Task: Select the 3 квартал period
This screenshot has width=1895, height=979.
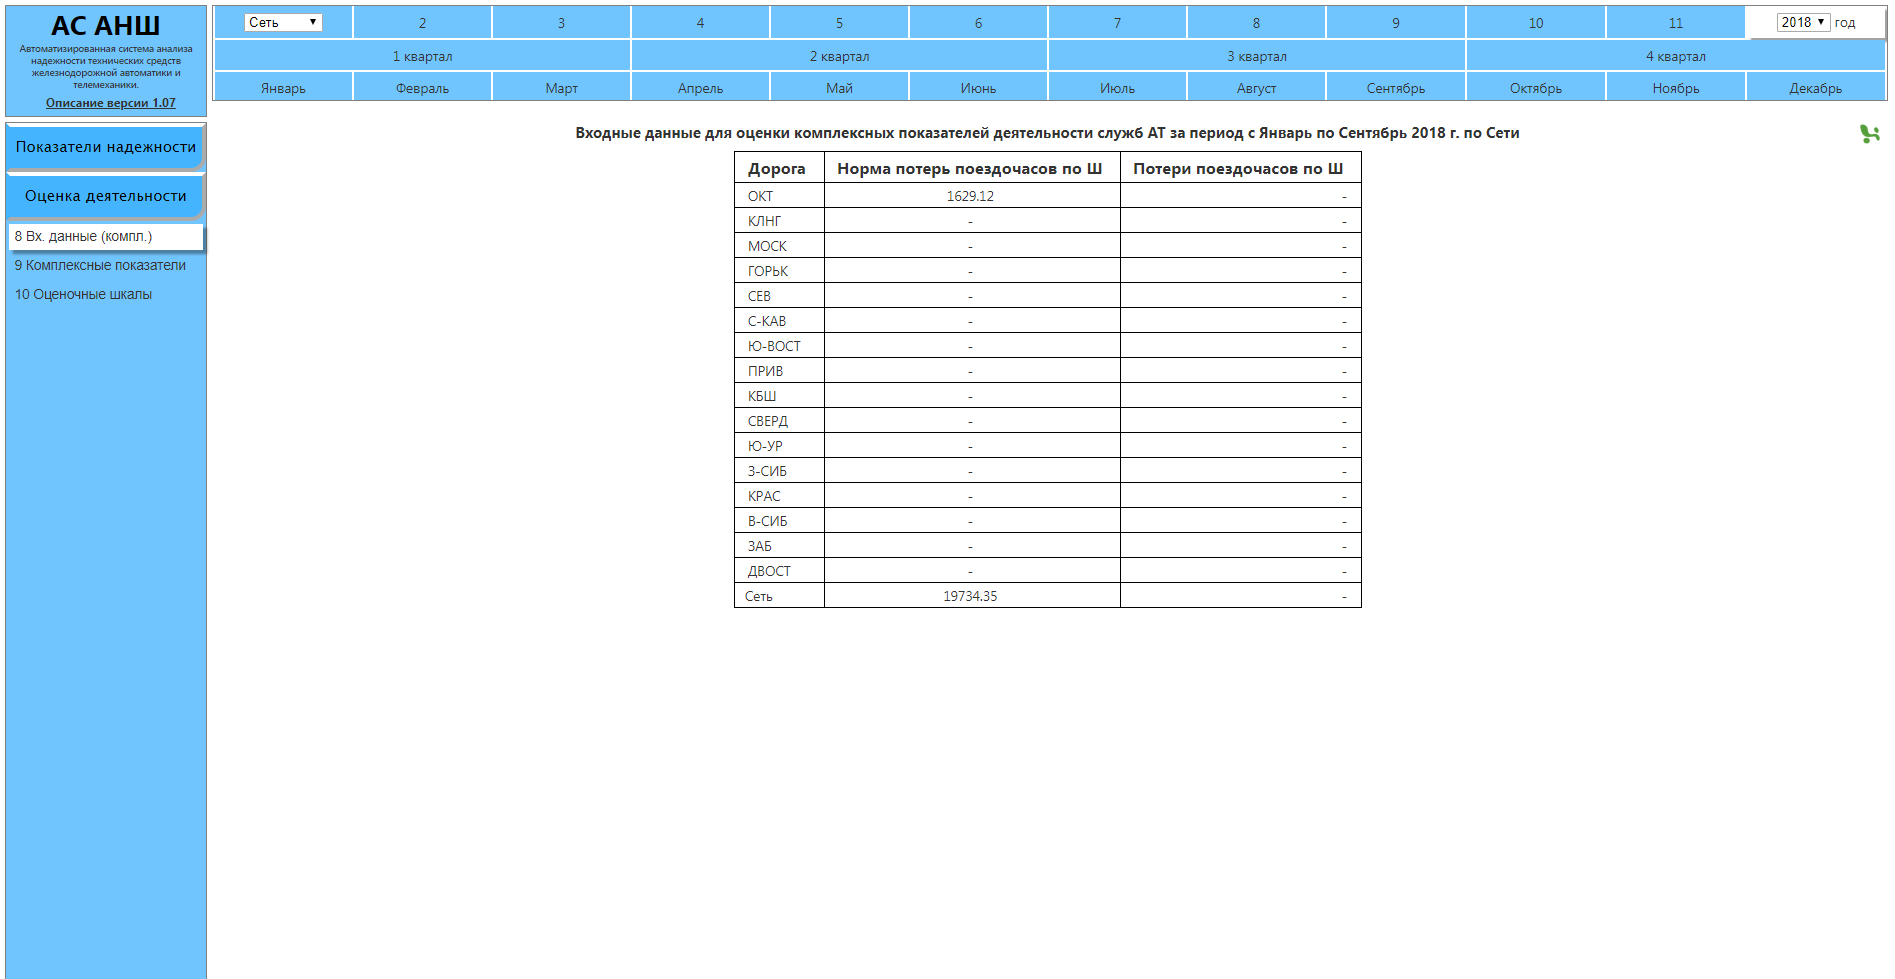Action: (1256, 56)
